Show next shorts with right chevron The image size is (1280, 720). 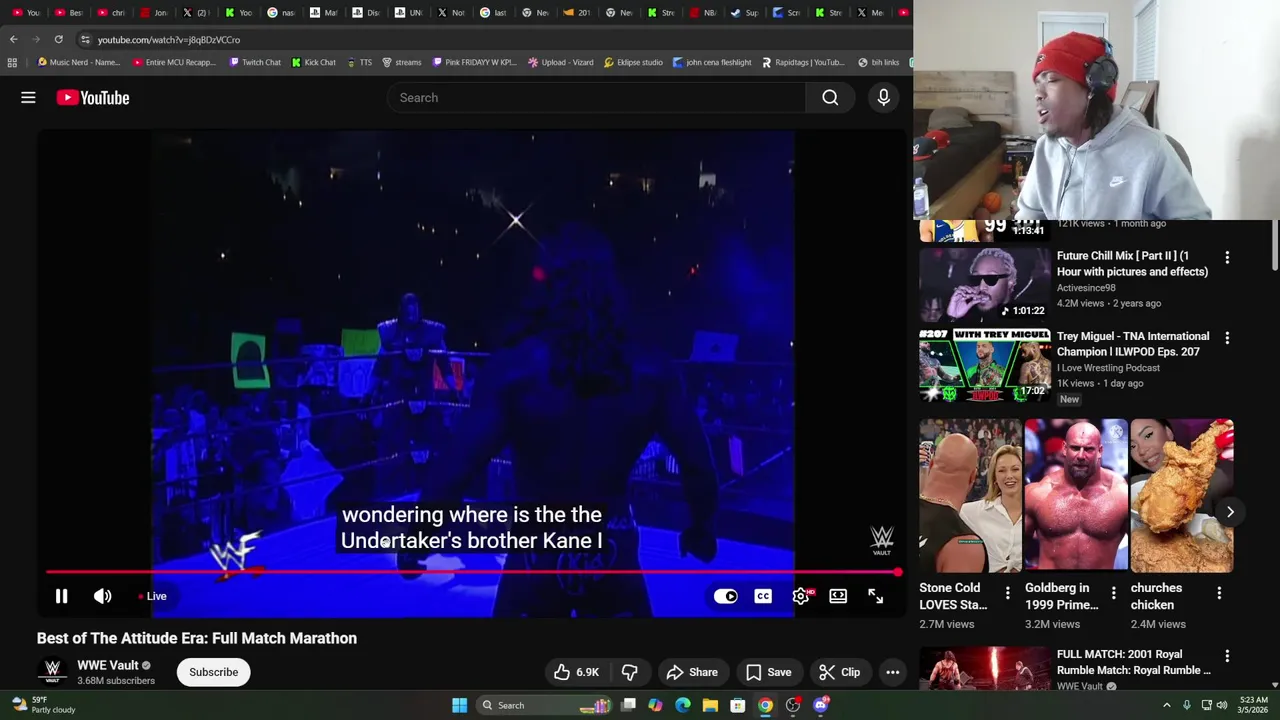(x=1230, y=512)
